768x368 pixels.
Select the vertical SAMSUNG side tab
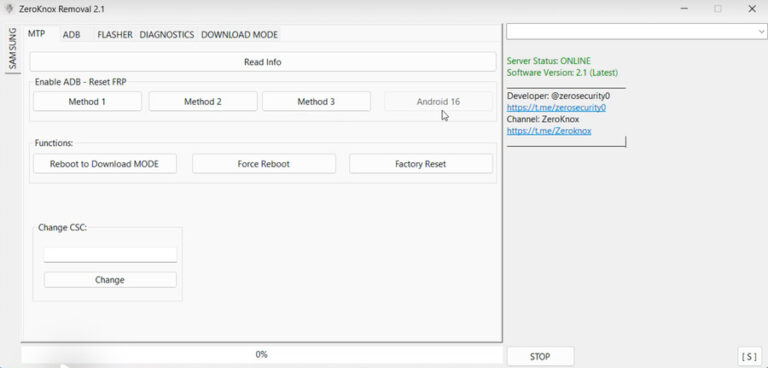click(13, 49)
